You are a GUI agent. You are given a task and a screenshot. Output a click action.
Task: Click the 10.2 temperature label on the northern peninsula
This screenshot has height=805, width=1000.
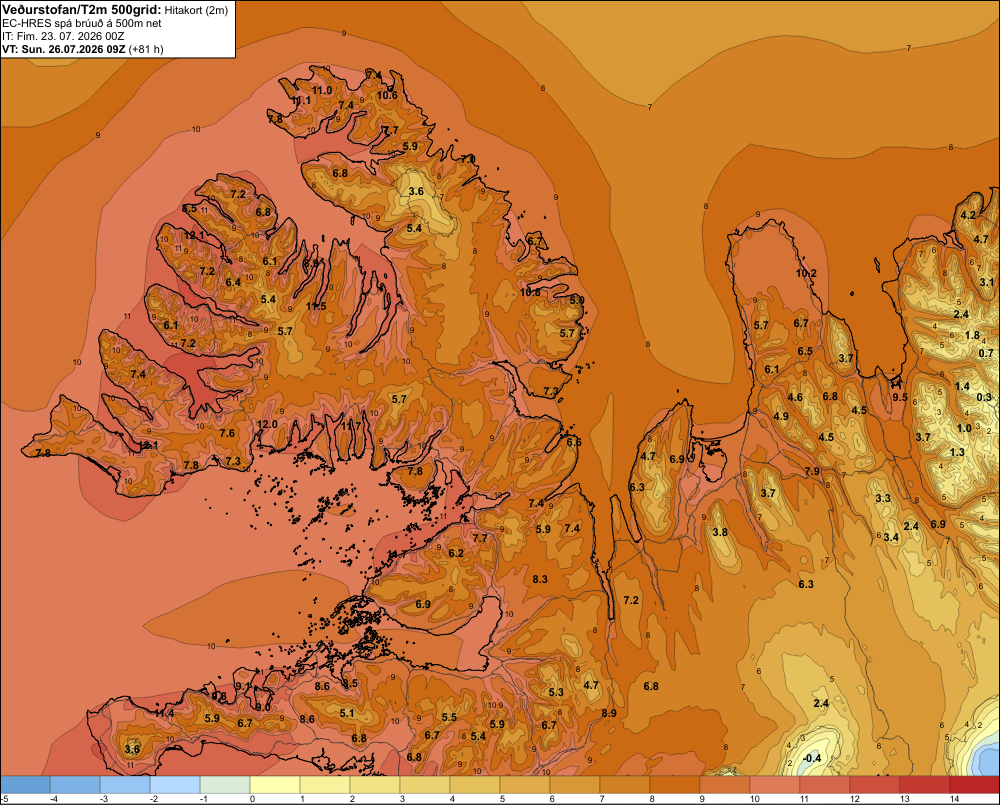[806, 273]
